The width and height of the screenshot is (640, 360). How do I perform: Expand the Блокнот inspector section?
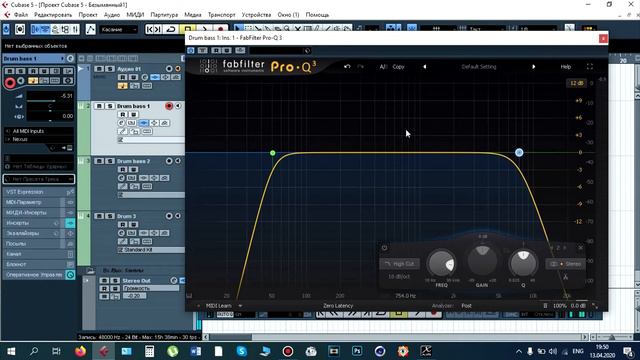pyautogui.click(x=34, y=264)
